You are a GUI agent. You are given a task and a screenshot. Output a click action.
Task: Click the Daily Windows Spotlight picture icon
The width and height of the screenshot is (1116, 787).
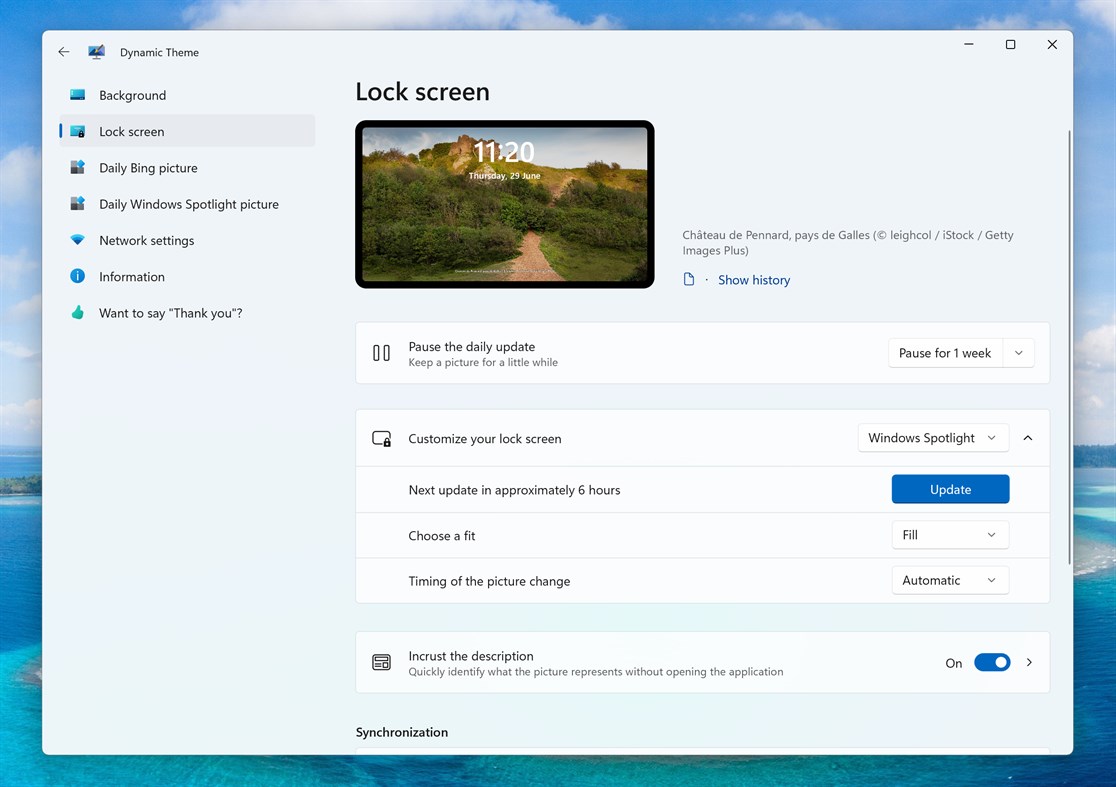[x=77, y=204]
